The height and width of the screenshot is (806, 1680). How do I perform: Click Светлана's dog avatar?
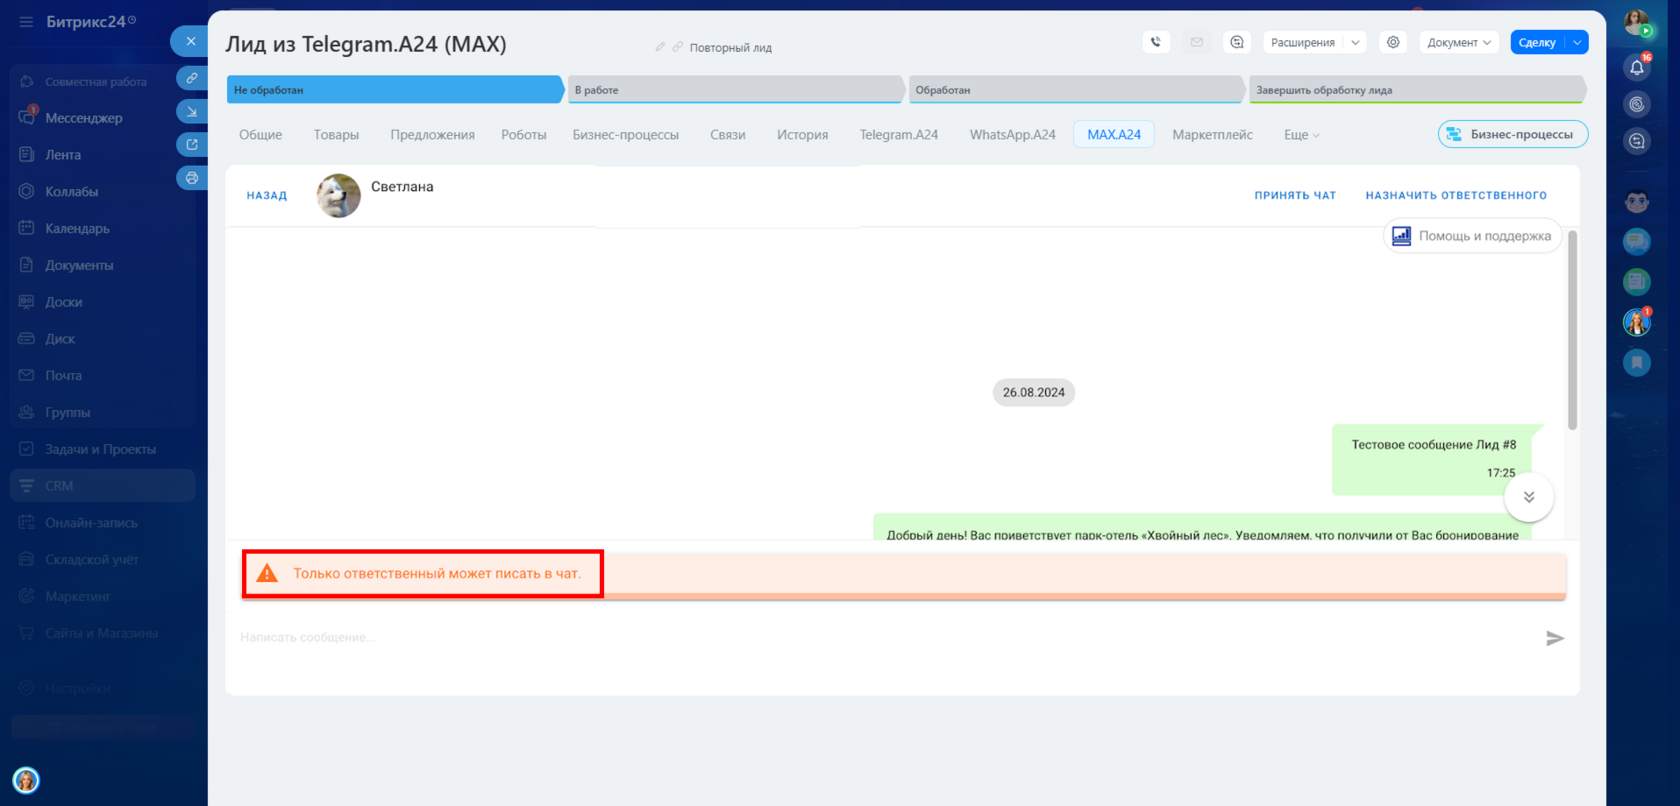pos(339,195)
